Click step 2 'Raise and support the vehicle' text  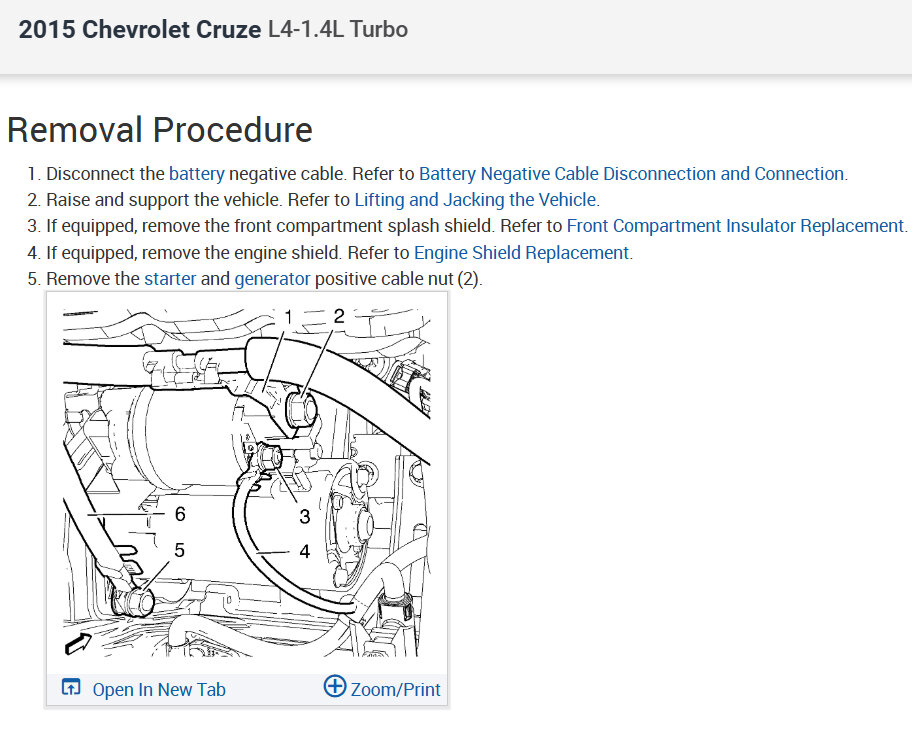tap(165, 200)
